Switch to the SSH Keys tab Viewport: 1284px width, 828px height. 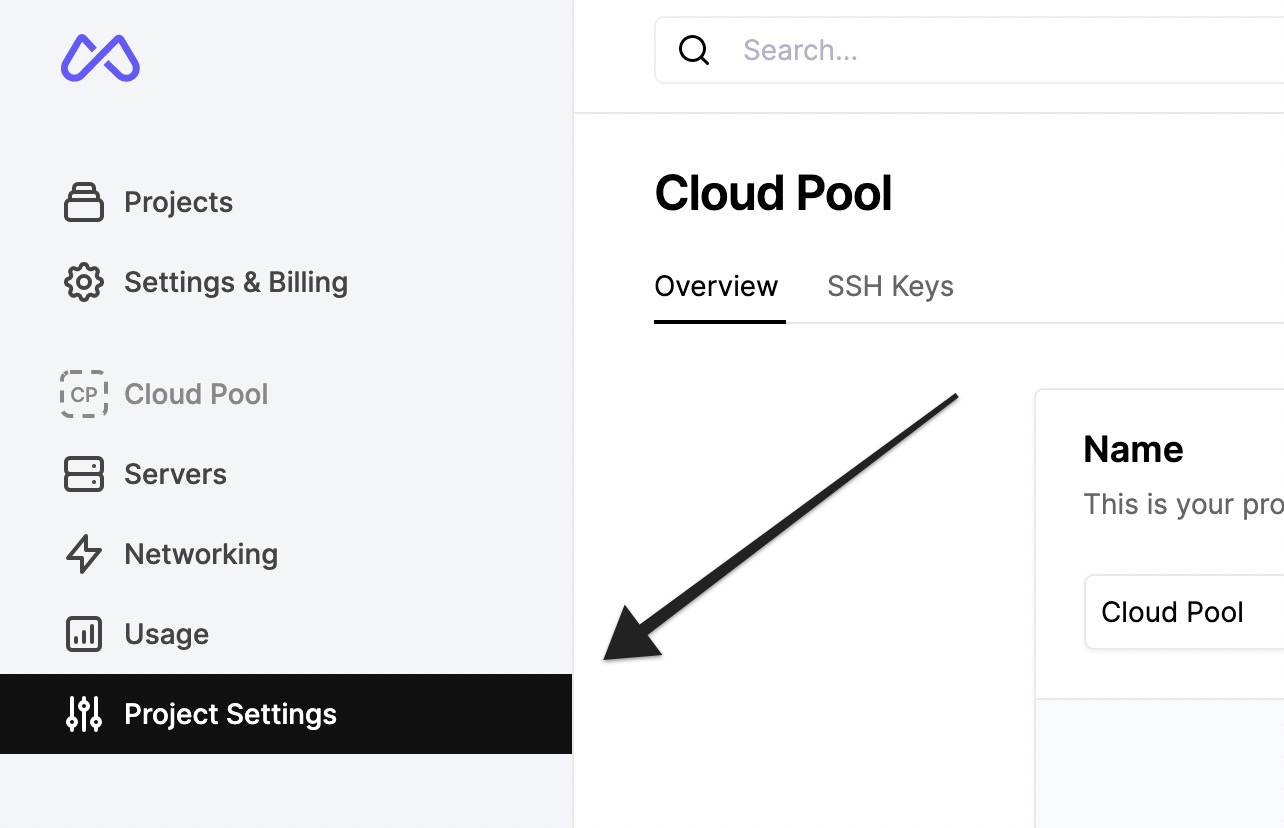click(890, 287)
